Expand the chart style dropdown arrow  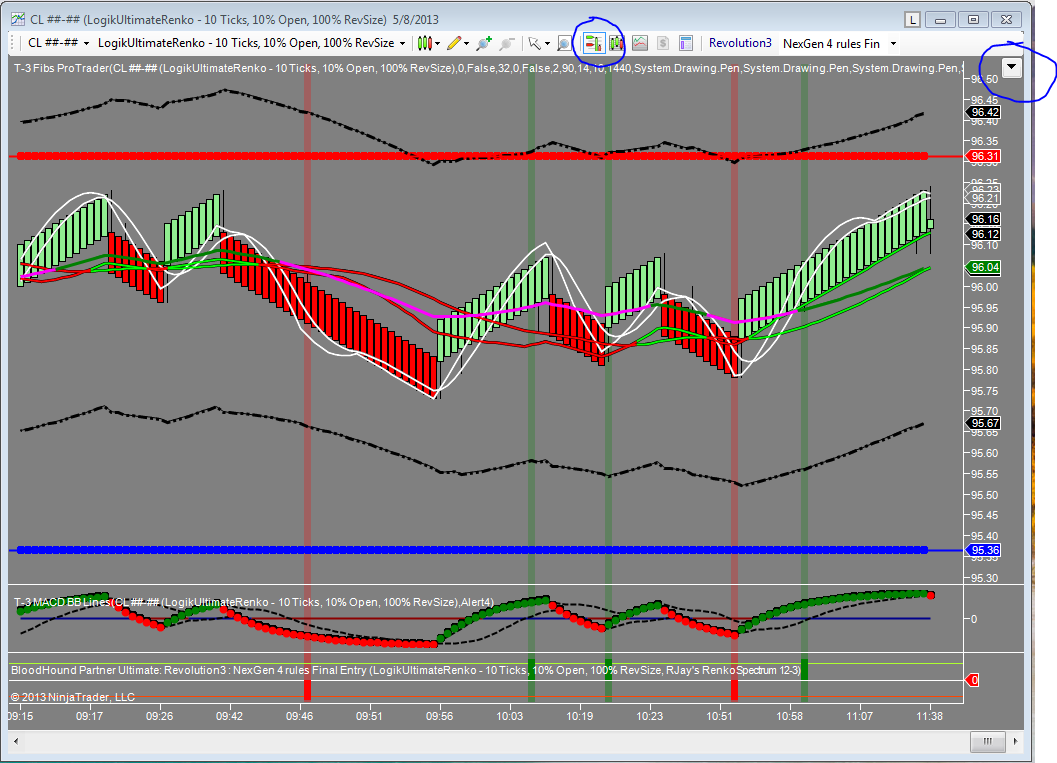437,44
